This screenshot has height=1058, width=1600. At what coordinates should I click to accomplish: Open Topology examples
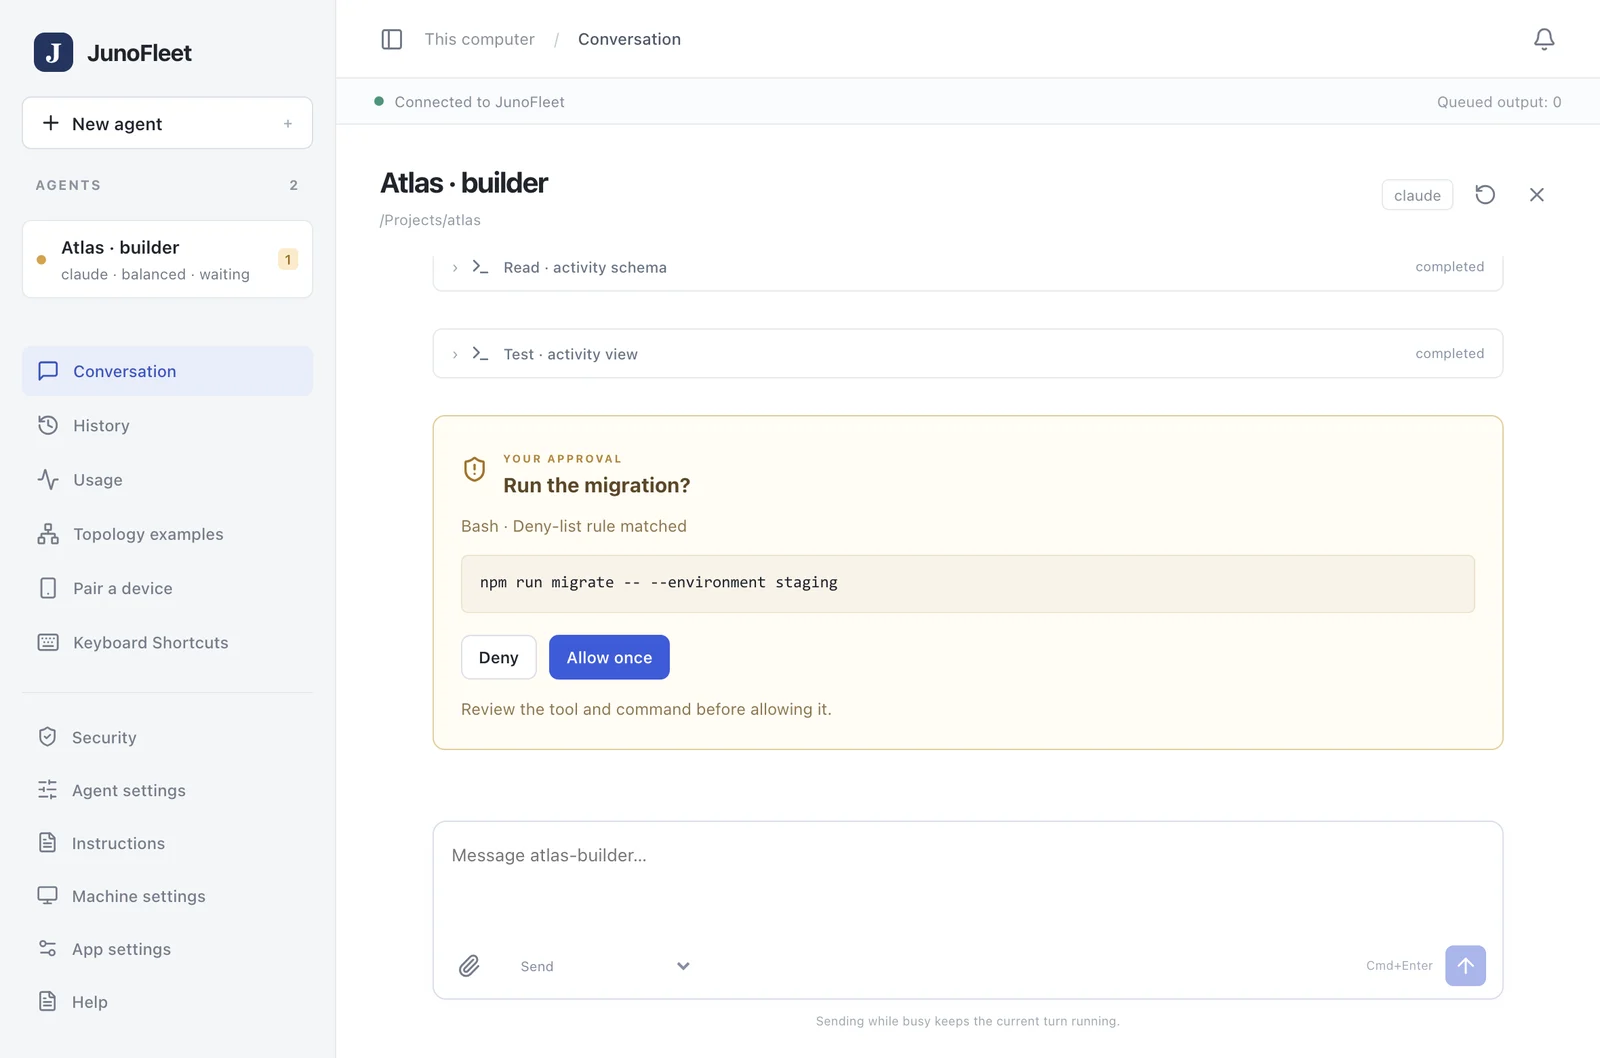tap(167, 534)
